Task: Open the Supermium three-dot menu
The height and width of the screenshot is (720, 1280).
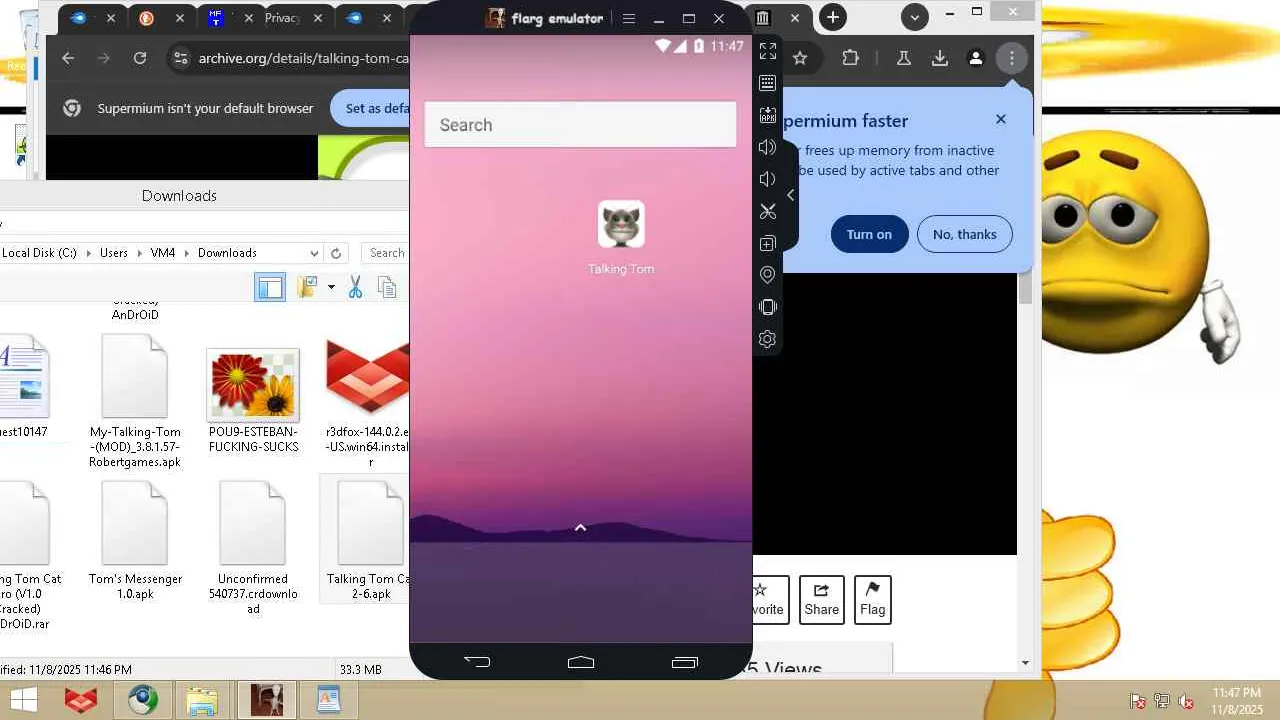Action: (1012, 58)
